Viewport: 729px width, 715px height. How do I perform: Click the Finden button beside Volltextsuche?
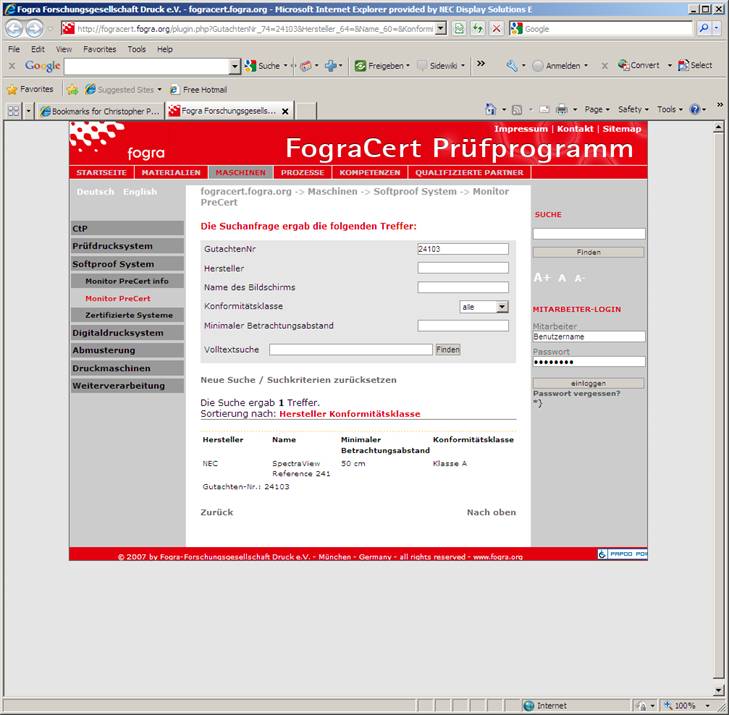tap(448, 350)
